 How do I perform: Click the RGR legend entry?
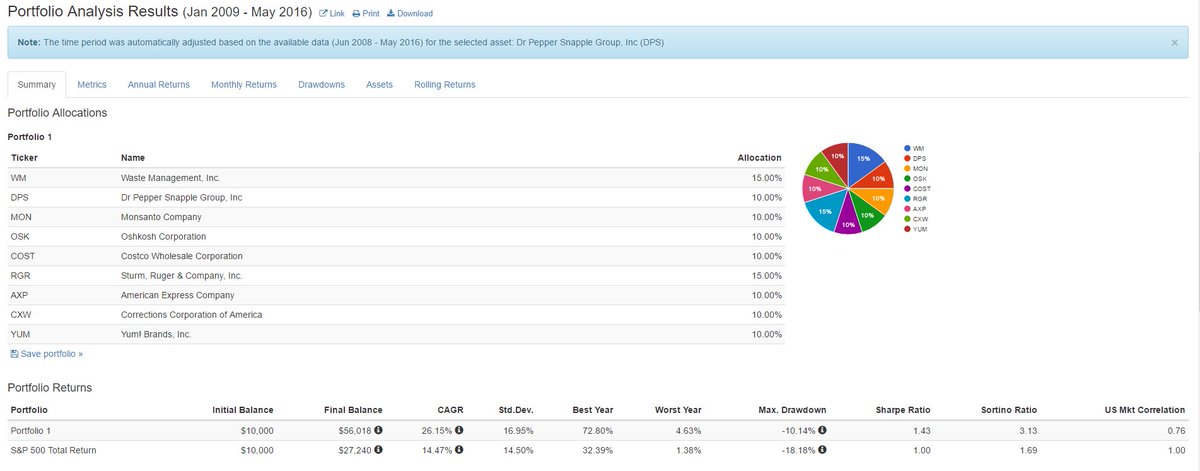tap(915, 198)
